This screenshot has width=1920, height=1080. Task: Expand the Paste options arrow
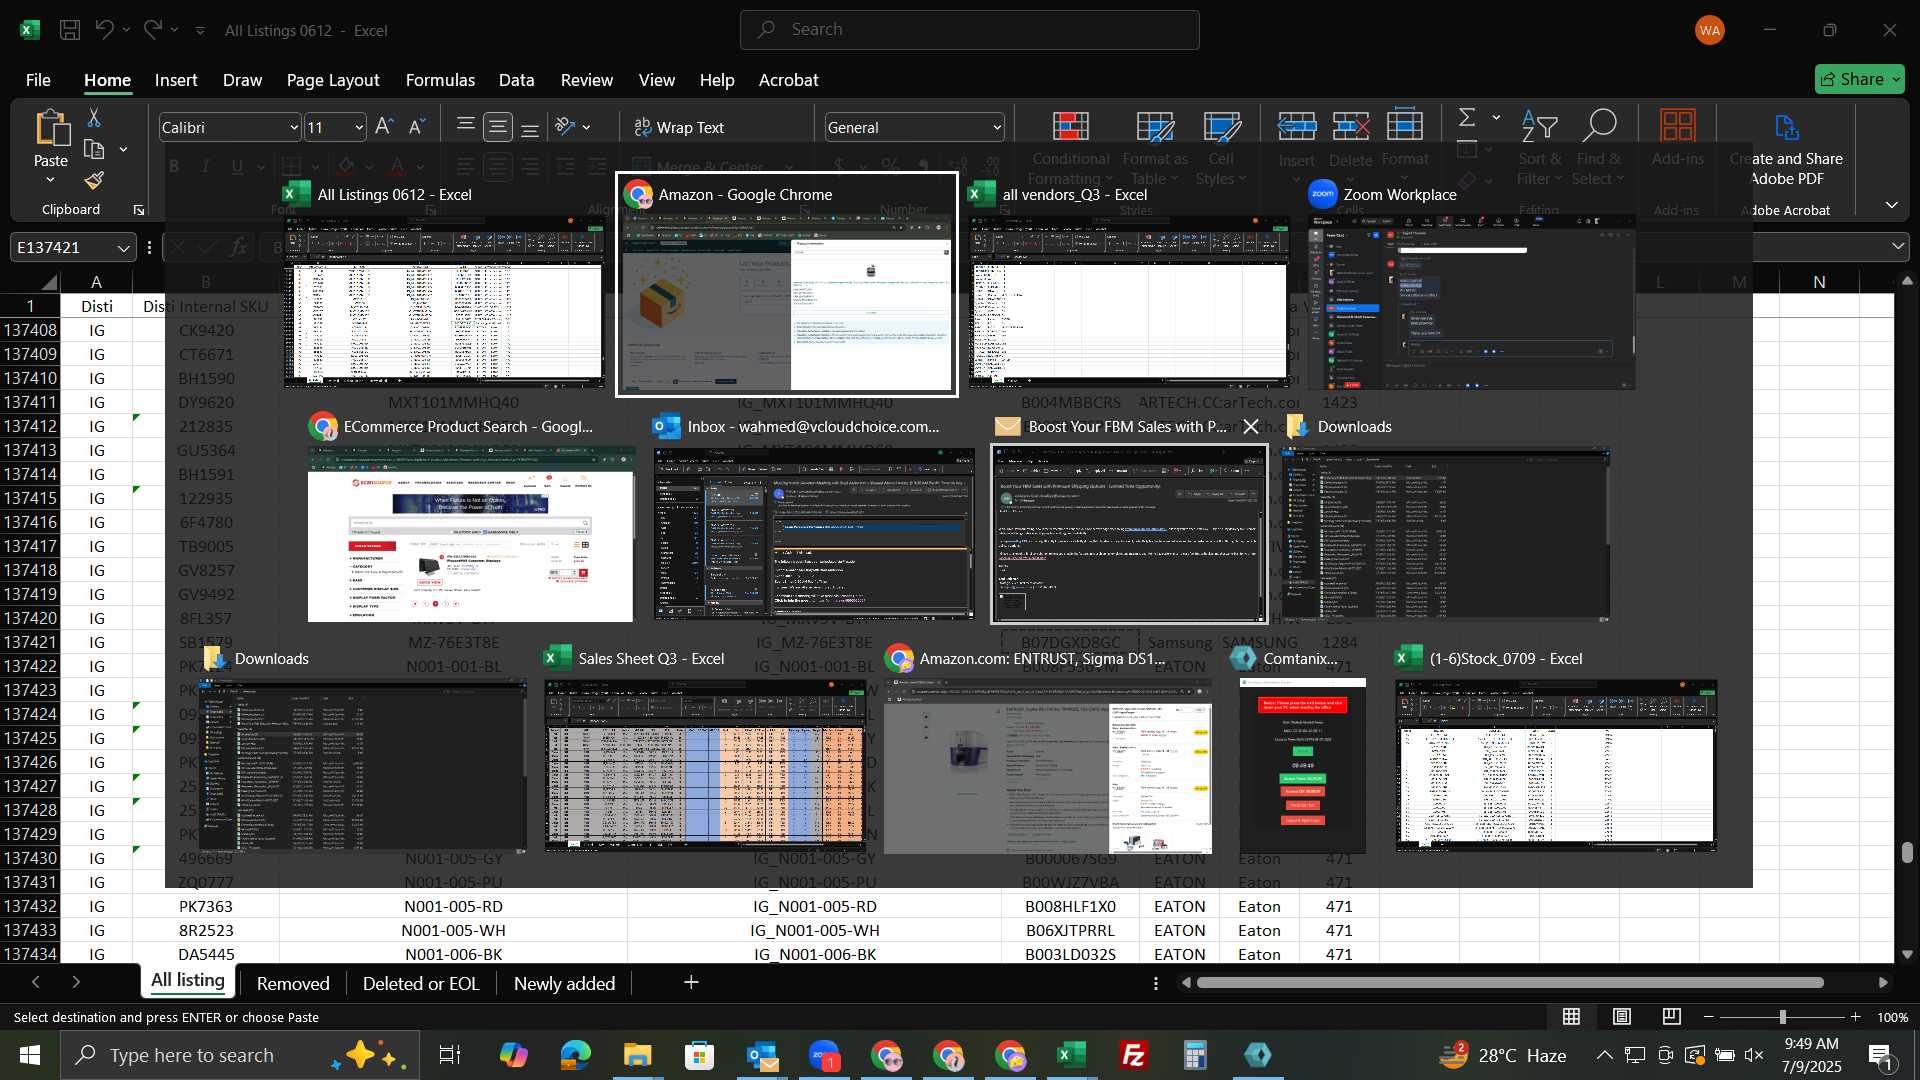[50, 180]
